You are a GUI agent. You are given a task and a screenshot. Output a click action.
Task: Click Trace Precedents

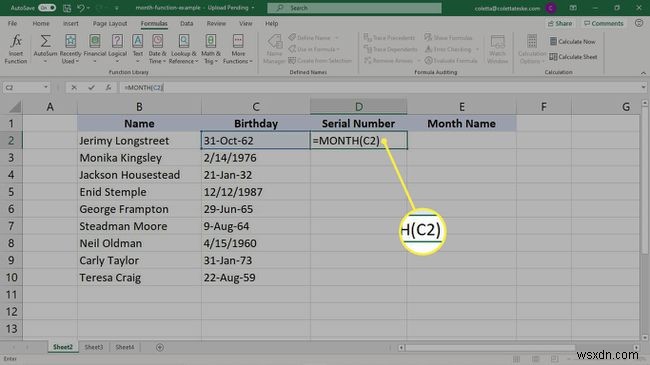click(x=389, y=38)
